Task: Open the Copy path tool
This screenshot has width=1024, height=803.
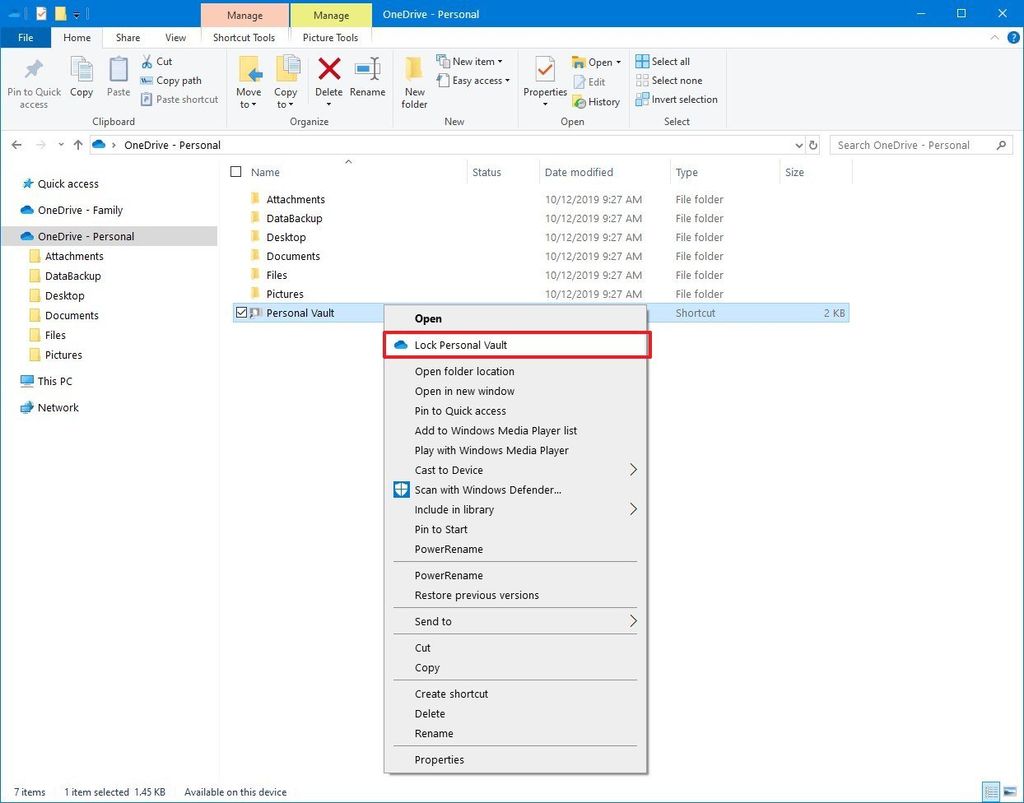Action: coord(176,80)
